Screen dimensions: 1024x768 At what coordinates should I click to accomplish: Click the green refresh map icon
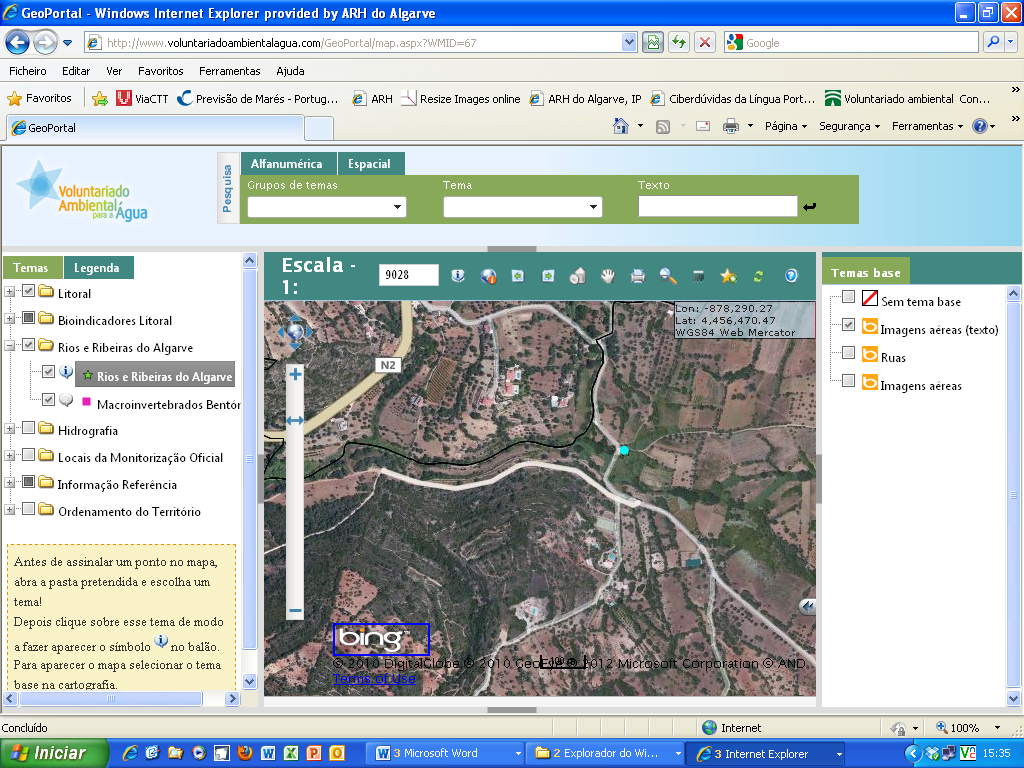(758, 276)
